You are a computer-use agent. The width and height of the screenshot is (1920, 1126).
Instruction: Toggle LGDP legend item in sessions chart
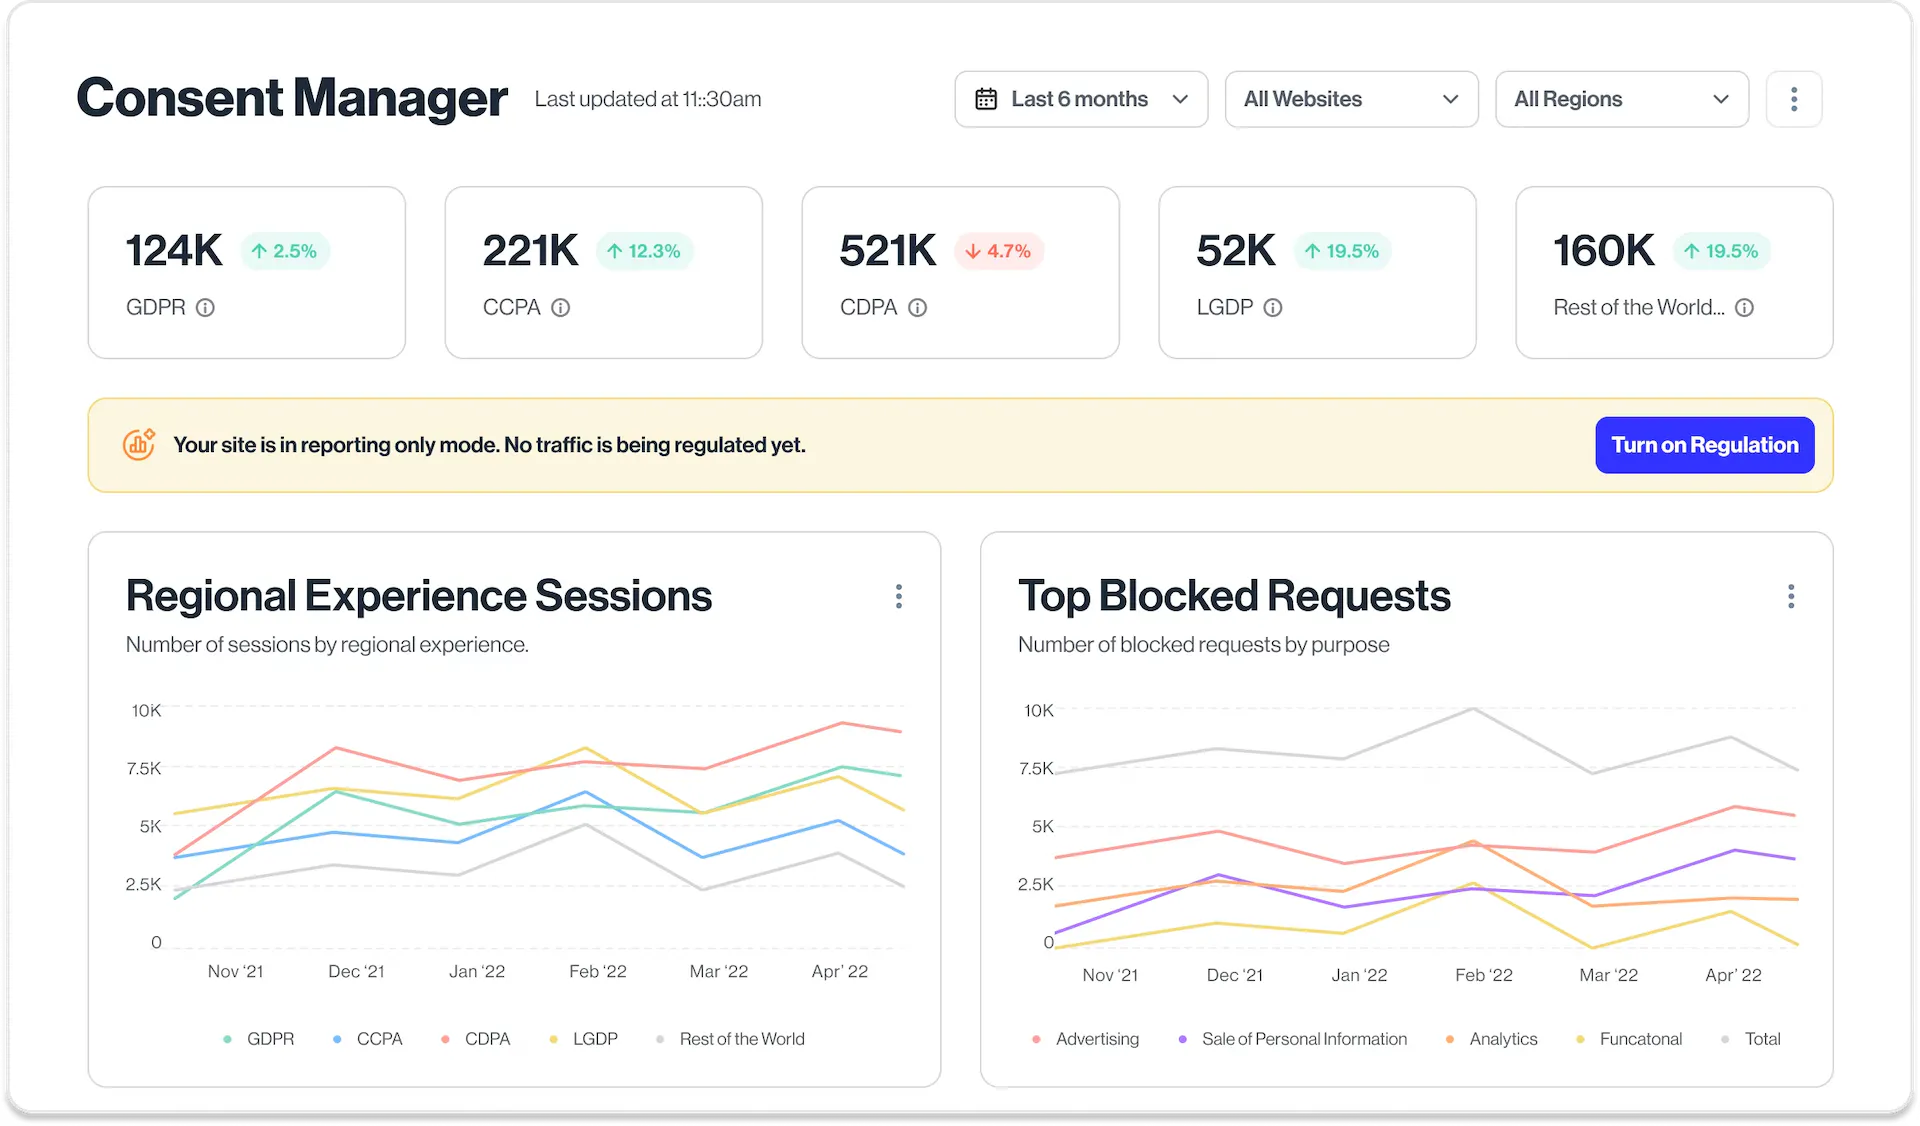click(x=584, y=1039)
